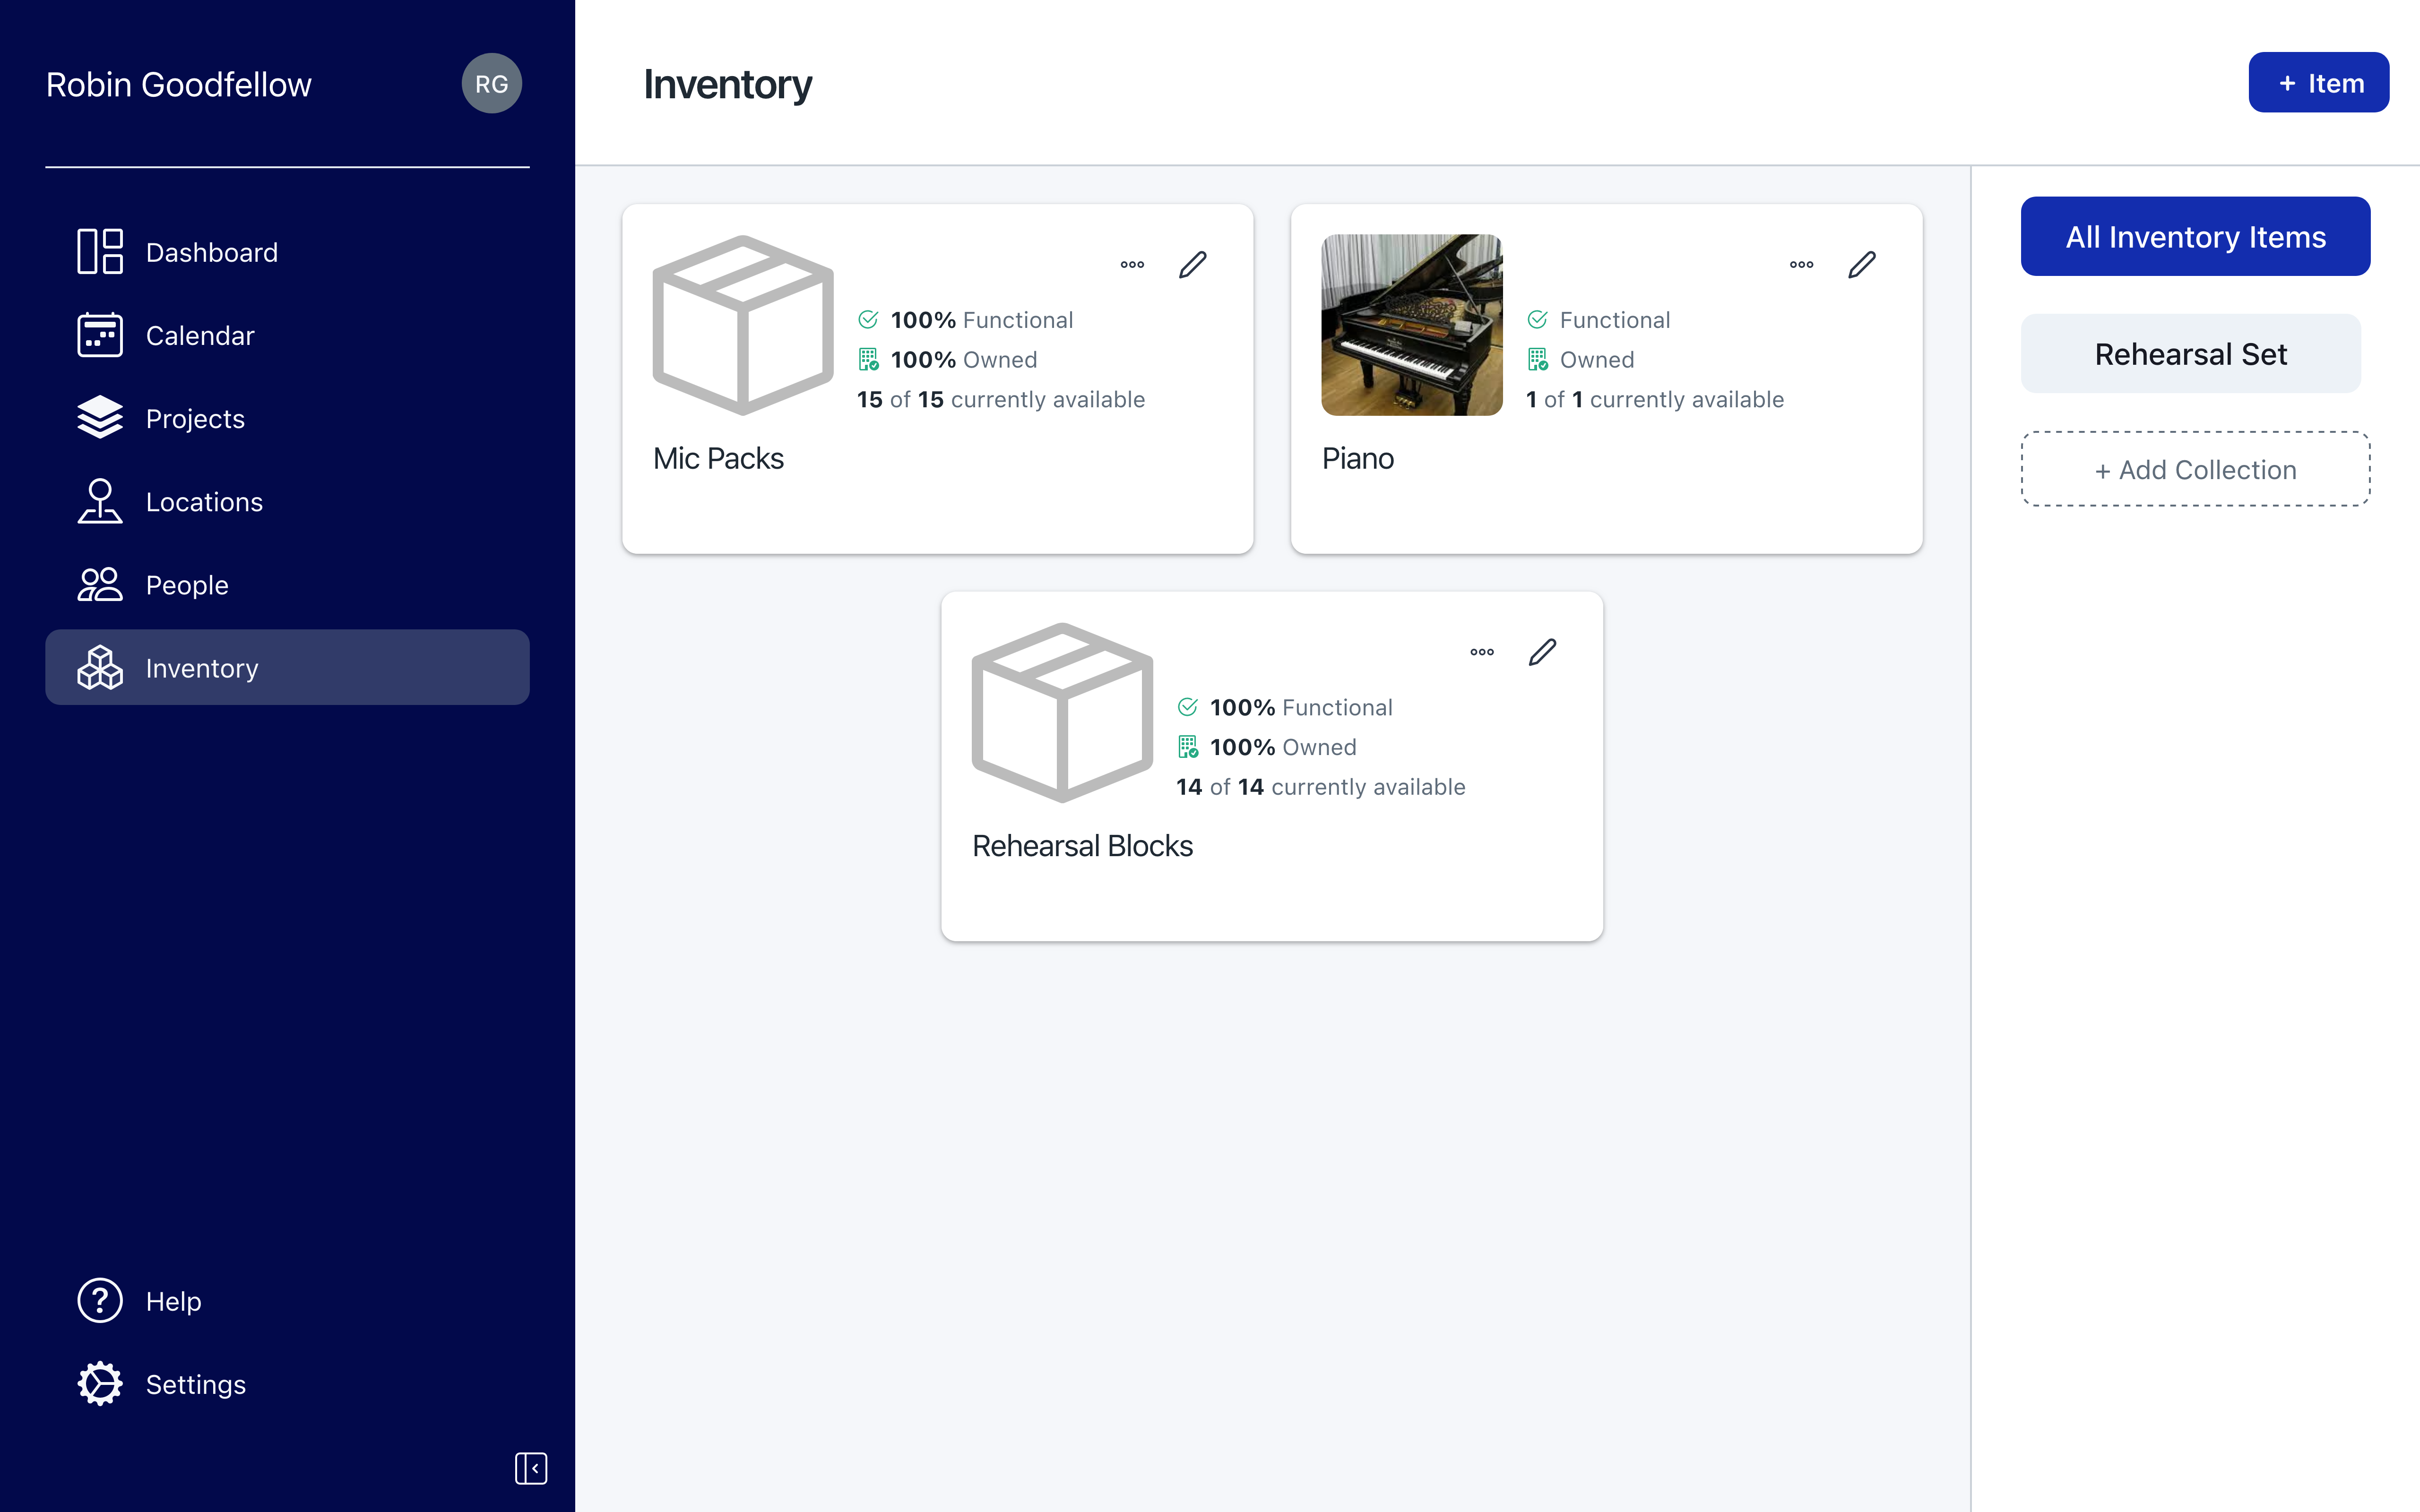The width and height of the screenshot is (2420, 1512).
Task: Click the pencil edit icon on Mic Packs
Action: pyautogui.click(x=1192, y=265)
